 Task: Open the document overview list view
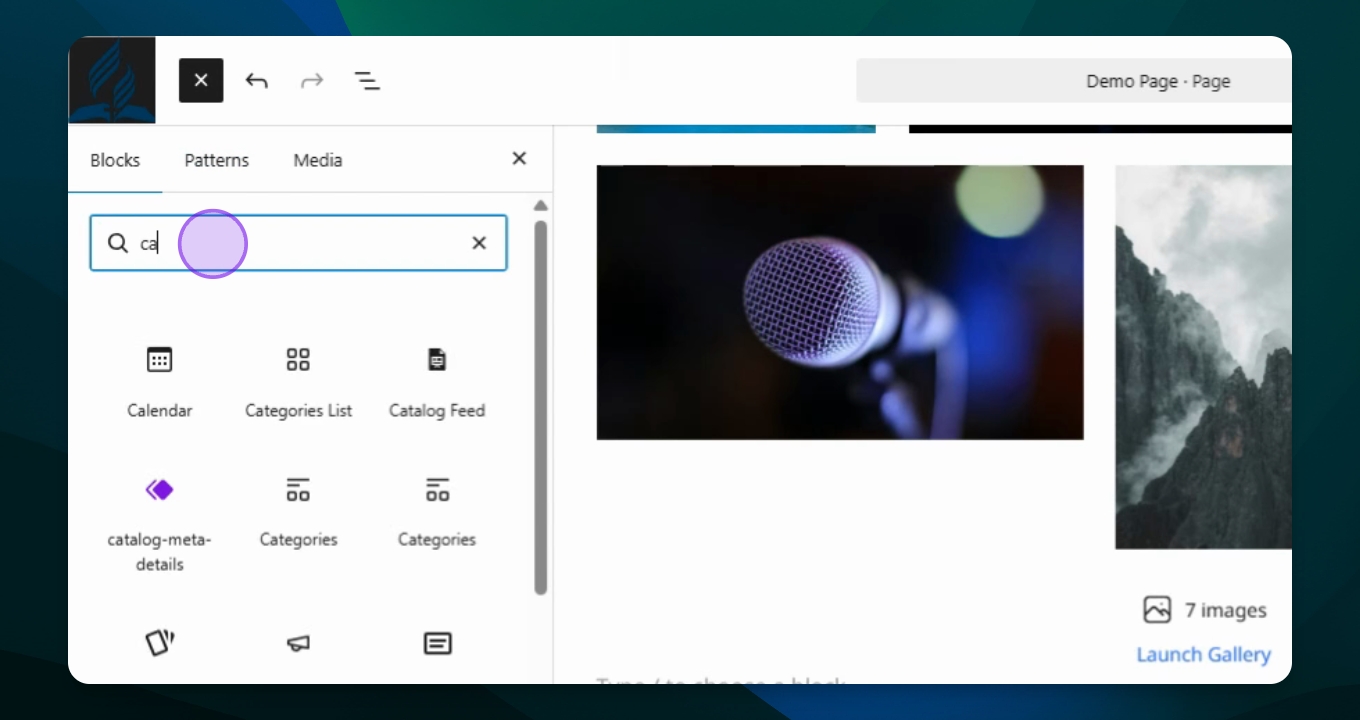tap(367, 81)
